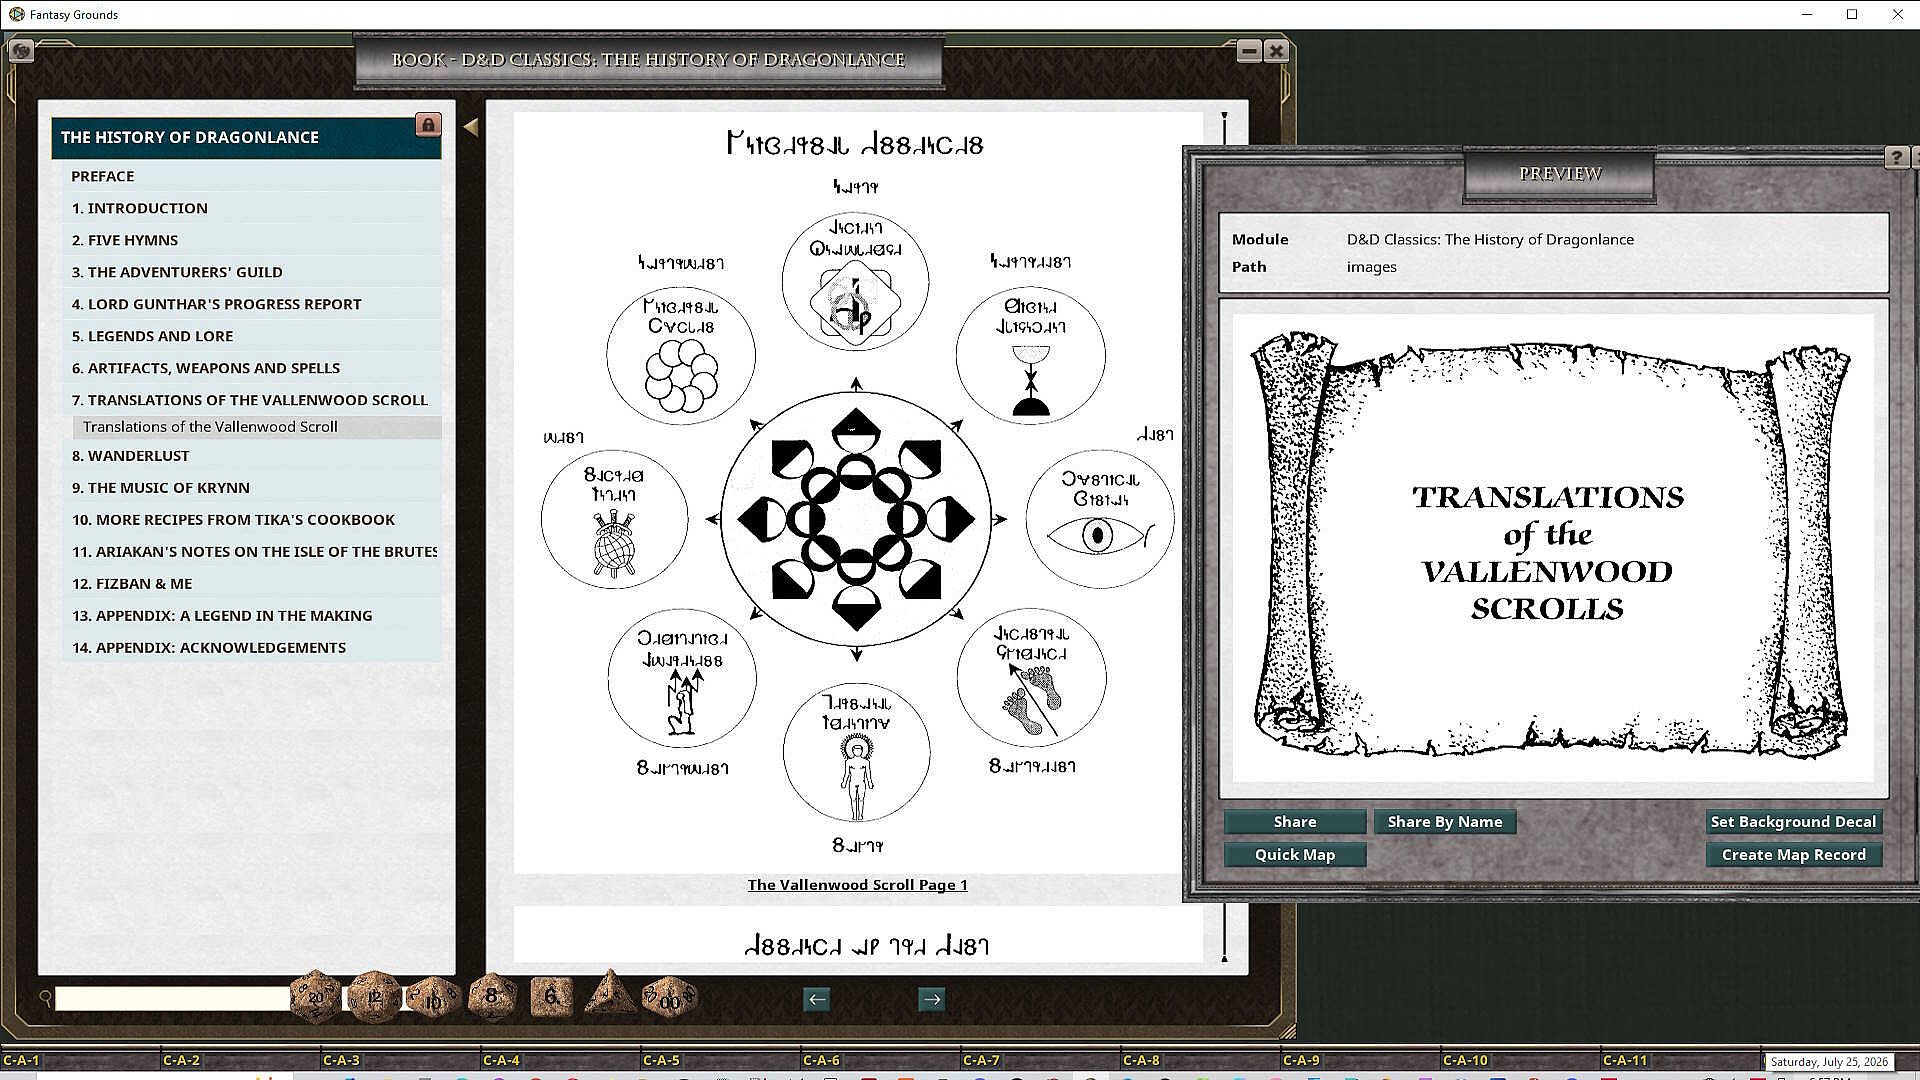The height and width of the screenshot is (1080, 1920).
Task: Roll the d4 die
Action: pos(611,994)
